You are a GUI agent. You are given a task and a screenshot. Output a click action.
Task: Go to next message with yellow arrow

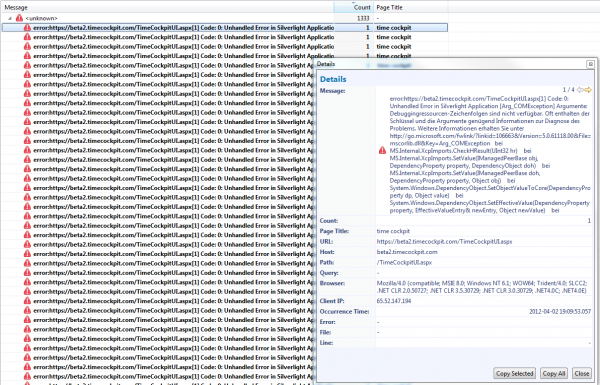point(588,90)
